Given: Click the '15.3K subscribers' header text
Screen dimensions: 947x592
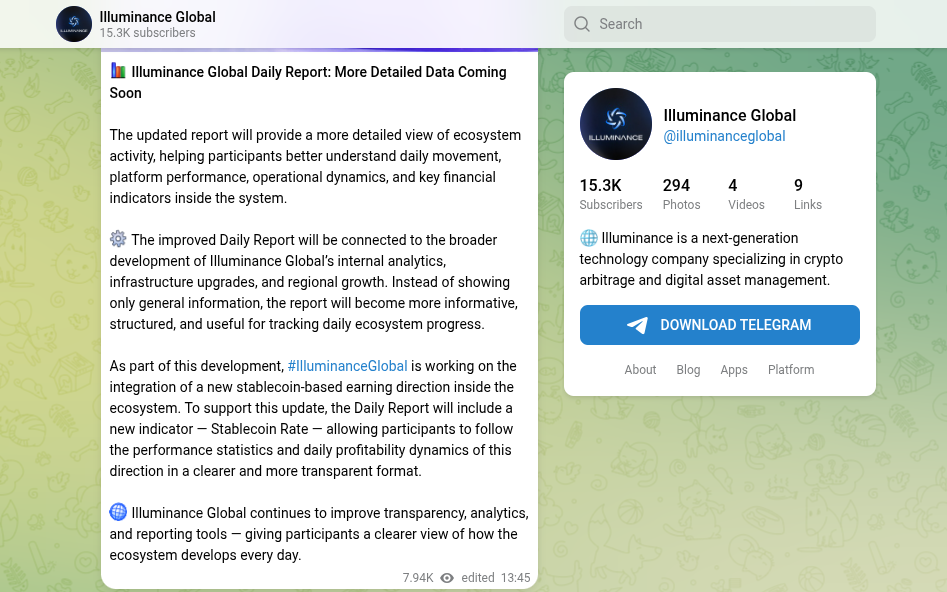Looking at the screenshot, I should click(x=147, y=33).
